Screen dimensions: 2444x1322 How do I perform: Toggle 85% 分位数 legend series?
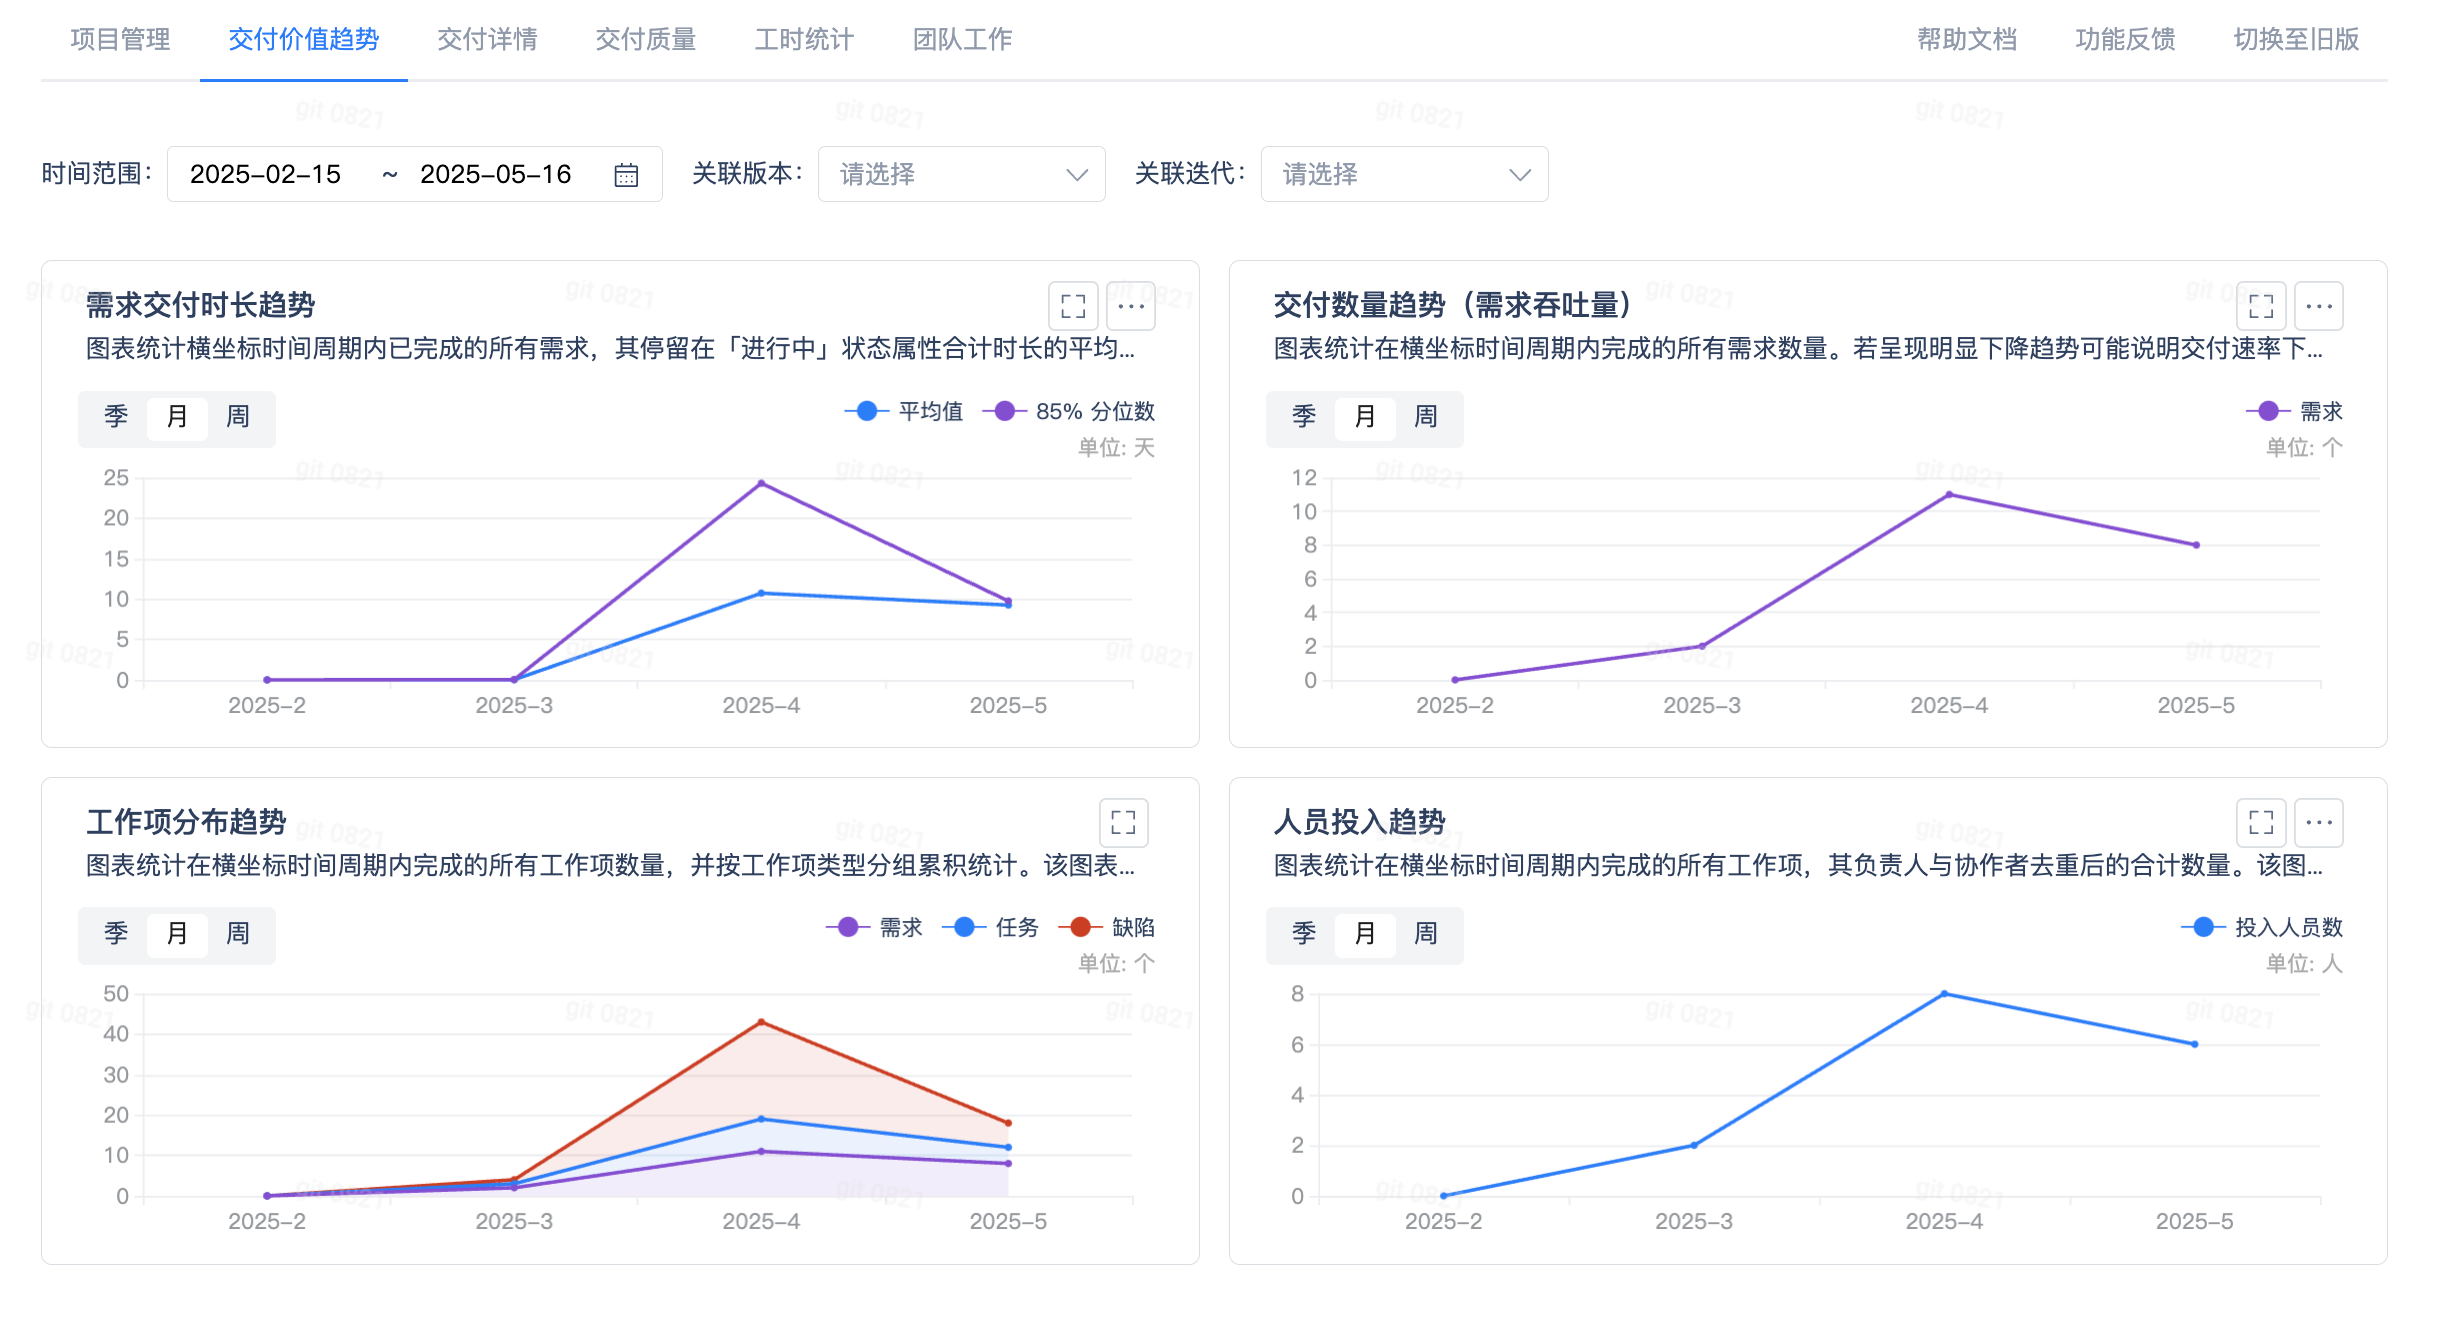click(1069, 411)
